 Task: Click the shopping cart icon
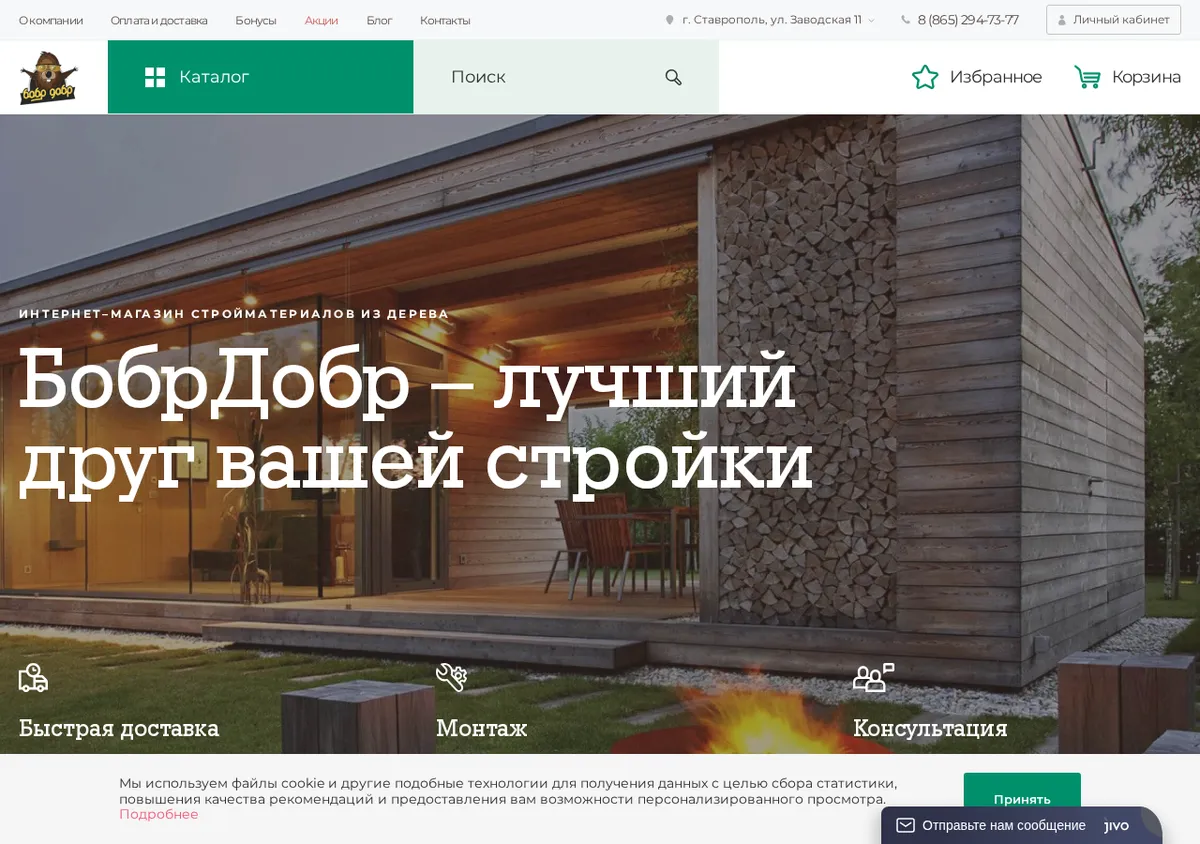1087,77
